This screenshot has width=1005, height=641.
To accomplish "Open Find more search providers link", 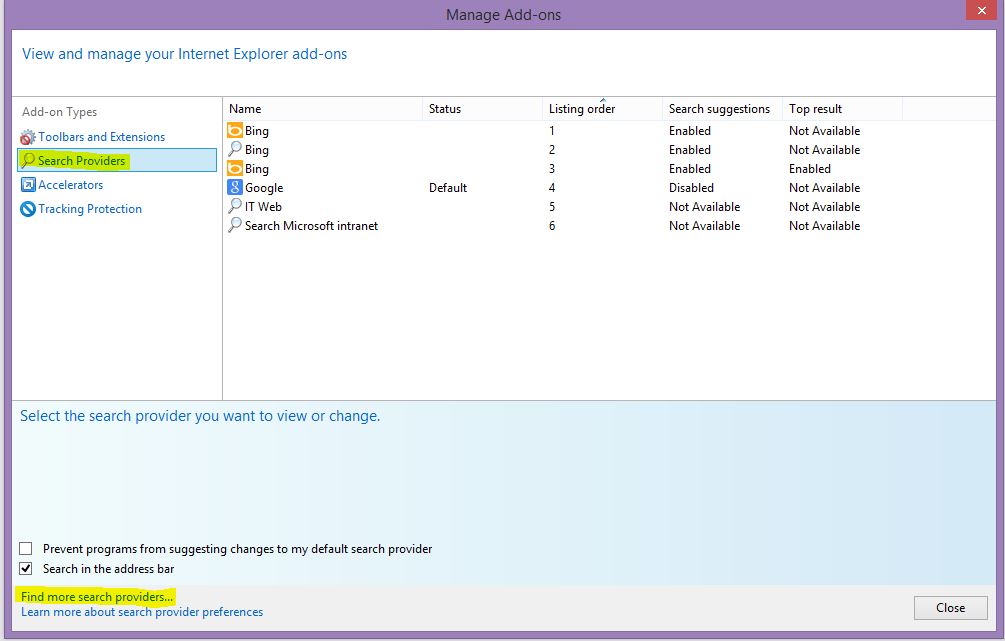I will coord(97,597).
